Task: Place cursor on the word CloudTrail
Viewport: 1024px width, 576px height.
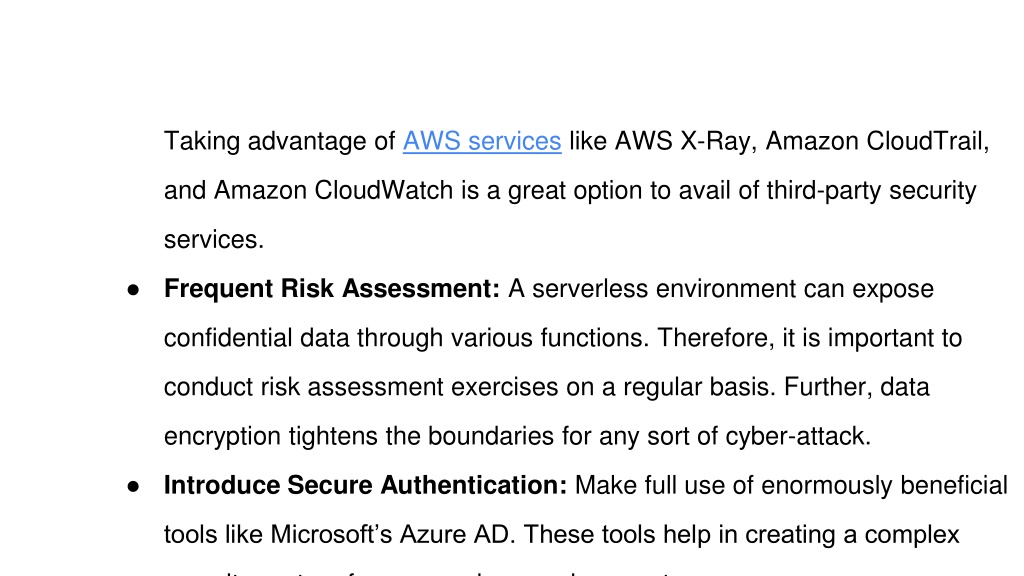Action: (x=927, y=141)
